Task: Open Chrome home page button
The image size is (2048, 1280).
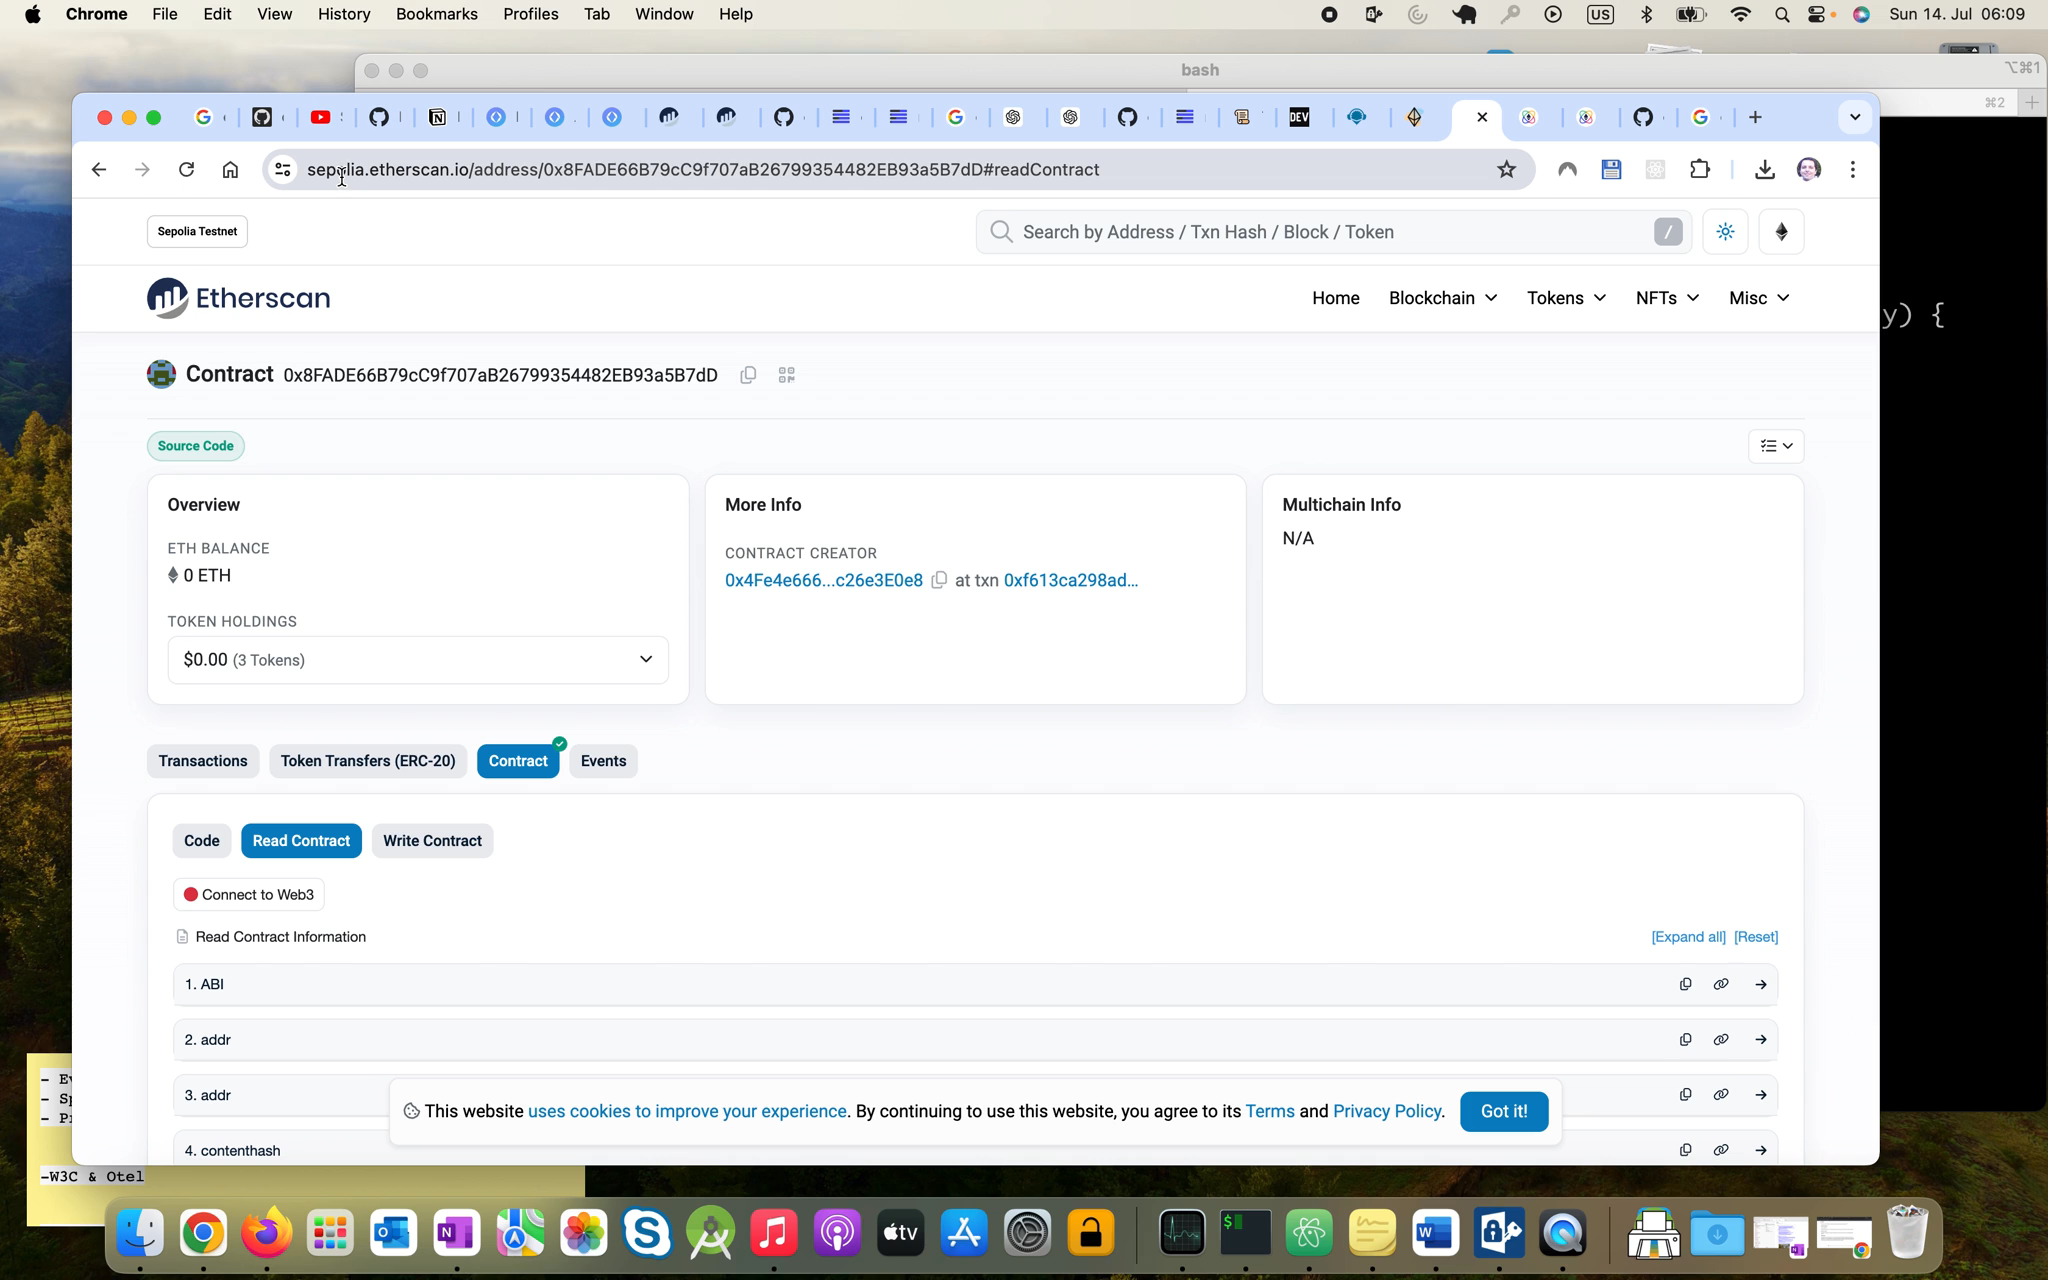Action: [x=230, y=170]
